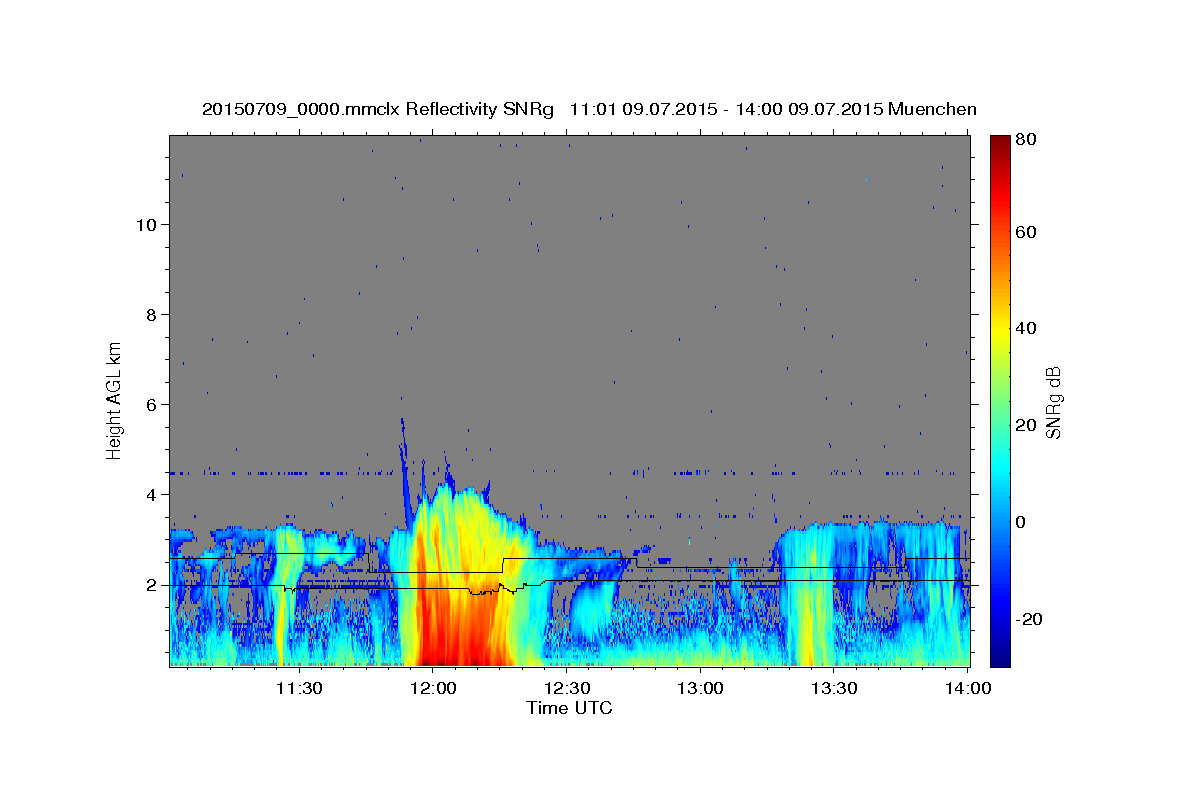Click the height axis label 10
Screen dimensions: 1200x800
146,224
